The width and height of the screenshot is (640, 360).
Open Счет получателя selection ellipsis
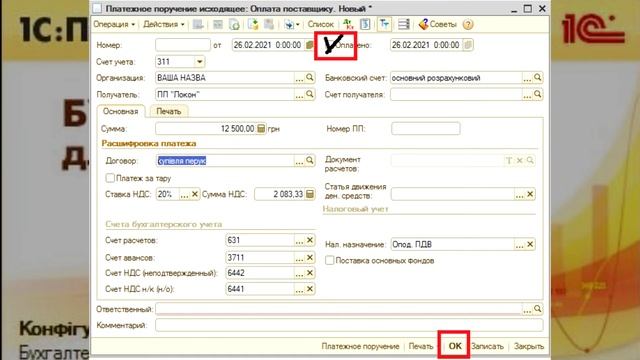(527, 95)
